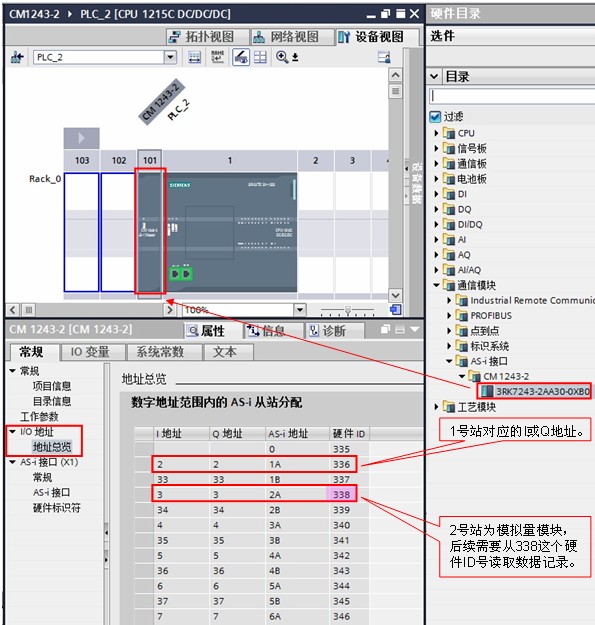Expand the CPU catalog folder
Viewport: 595px width, 625px height.
(436, 133)
